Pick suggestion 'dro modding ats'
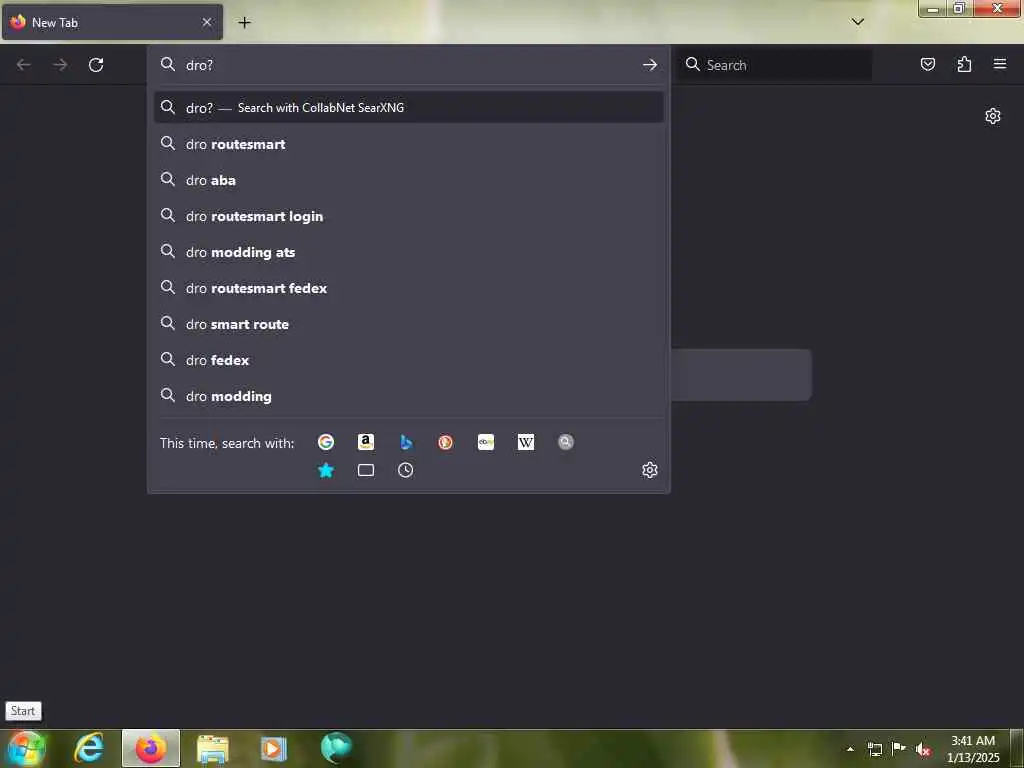The image size is (1024, 768). coord(409,252)
